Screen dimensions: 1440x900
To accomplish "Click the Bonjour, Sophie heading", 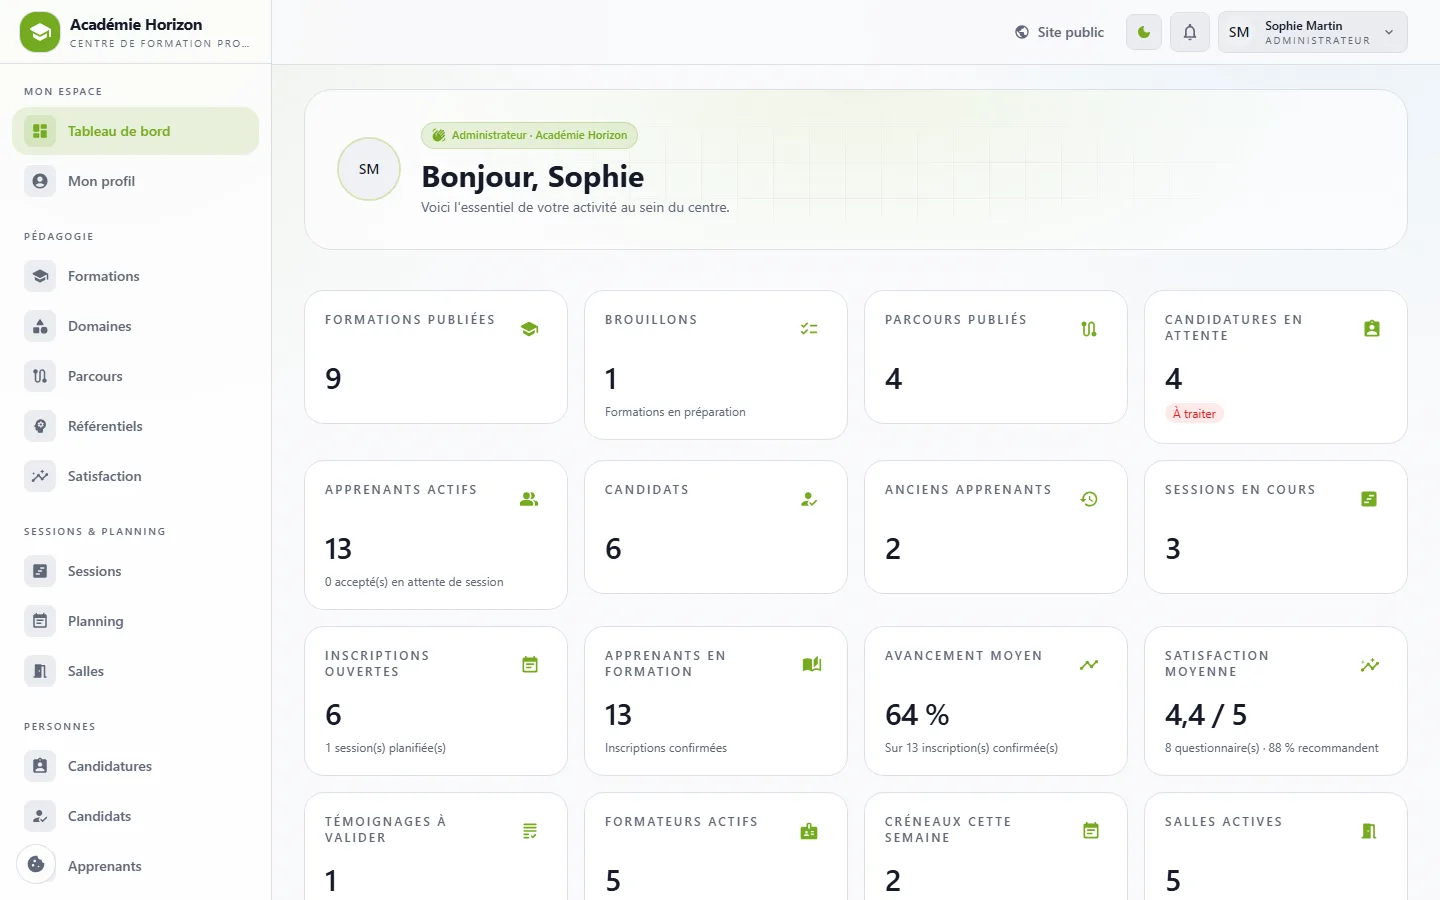I will pos(533,176).
